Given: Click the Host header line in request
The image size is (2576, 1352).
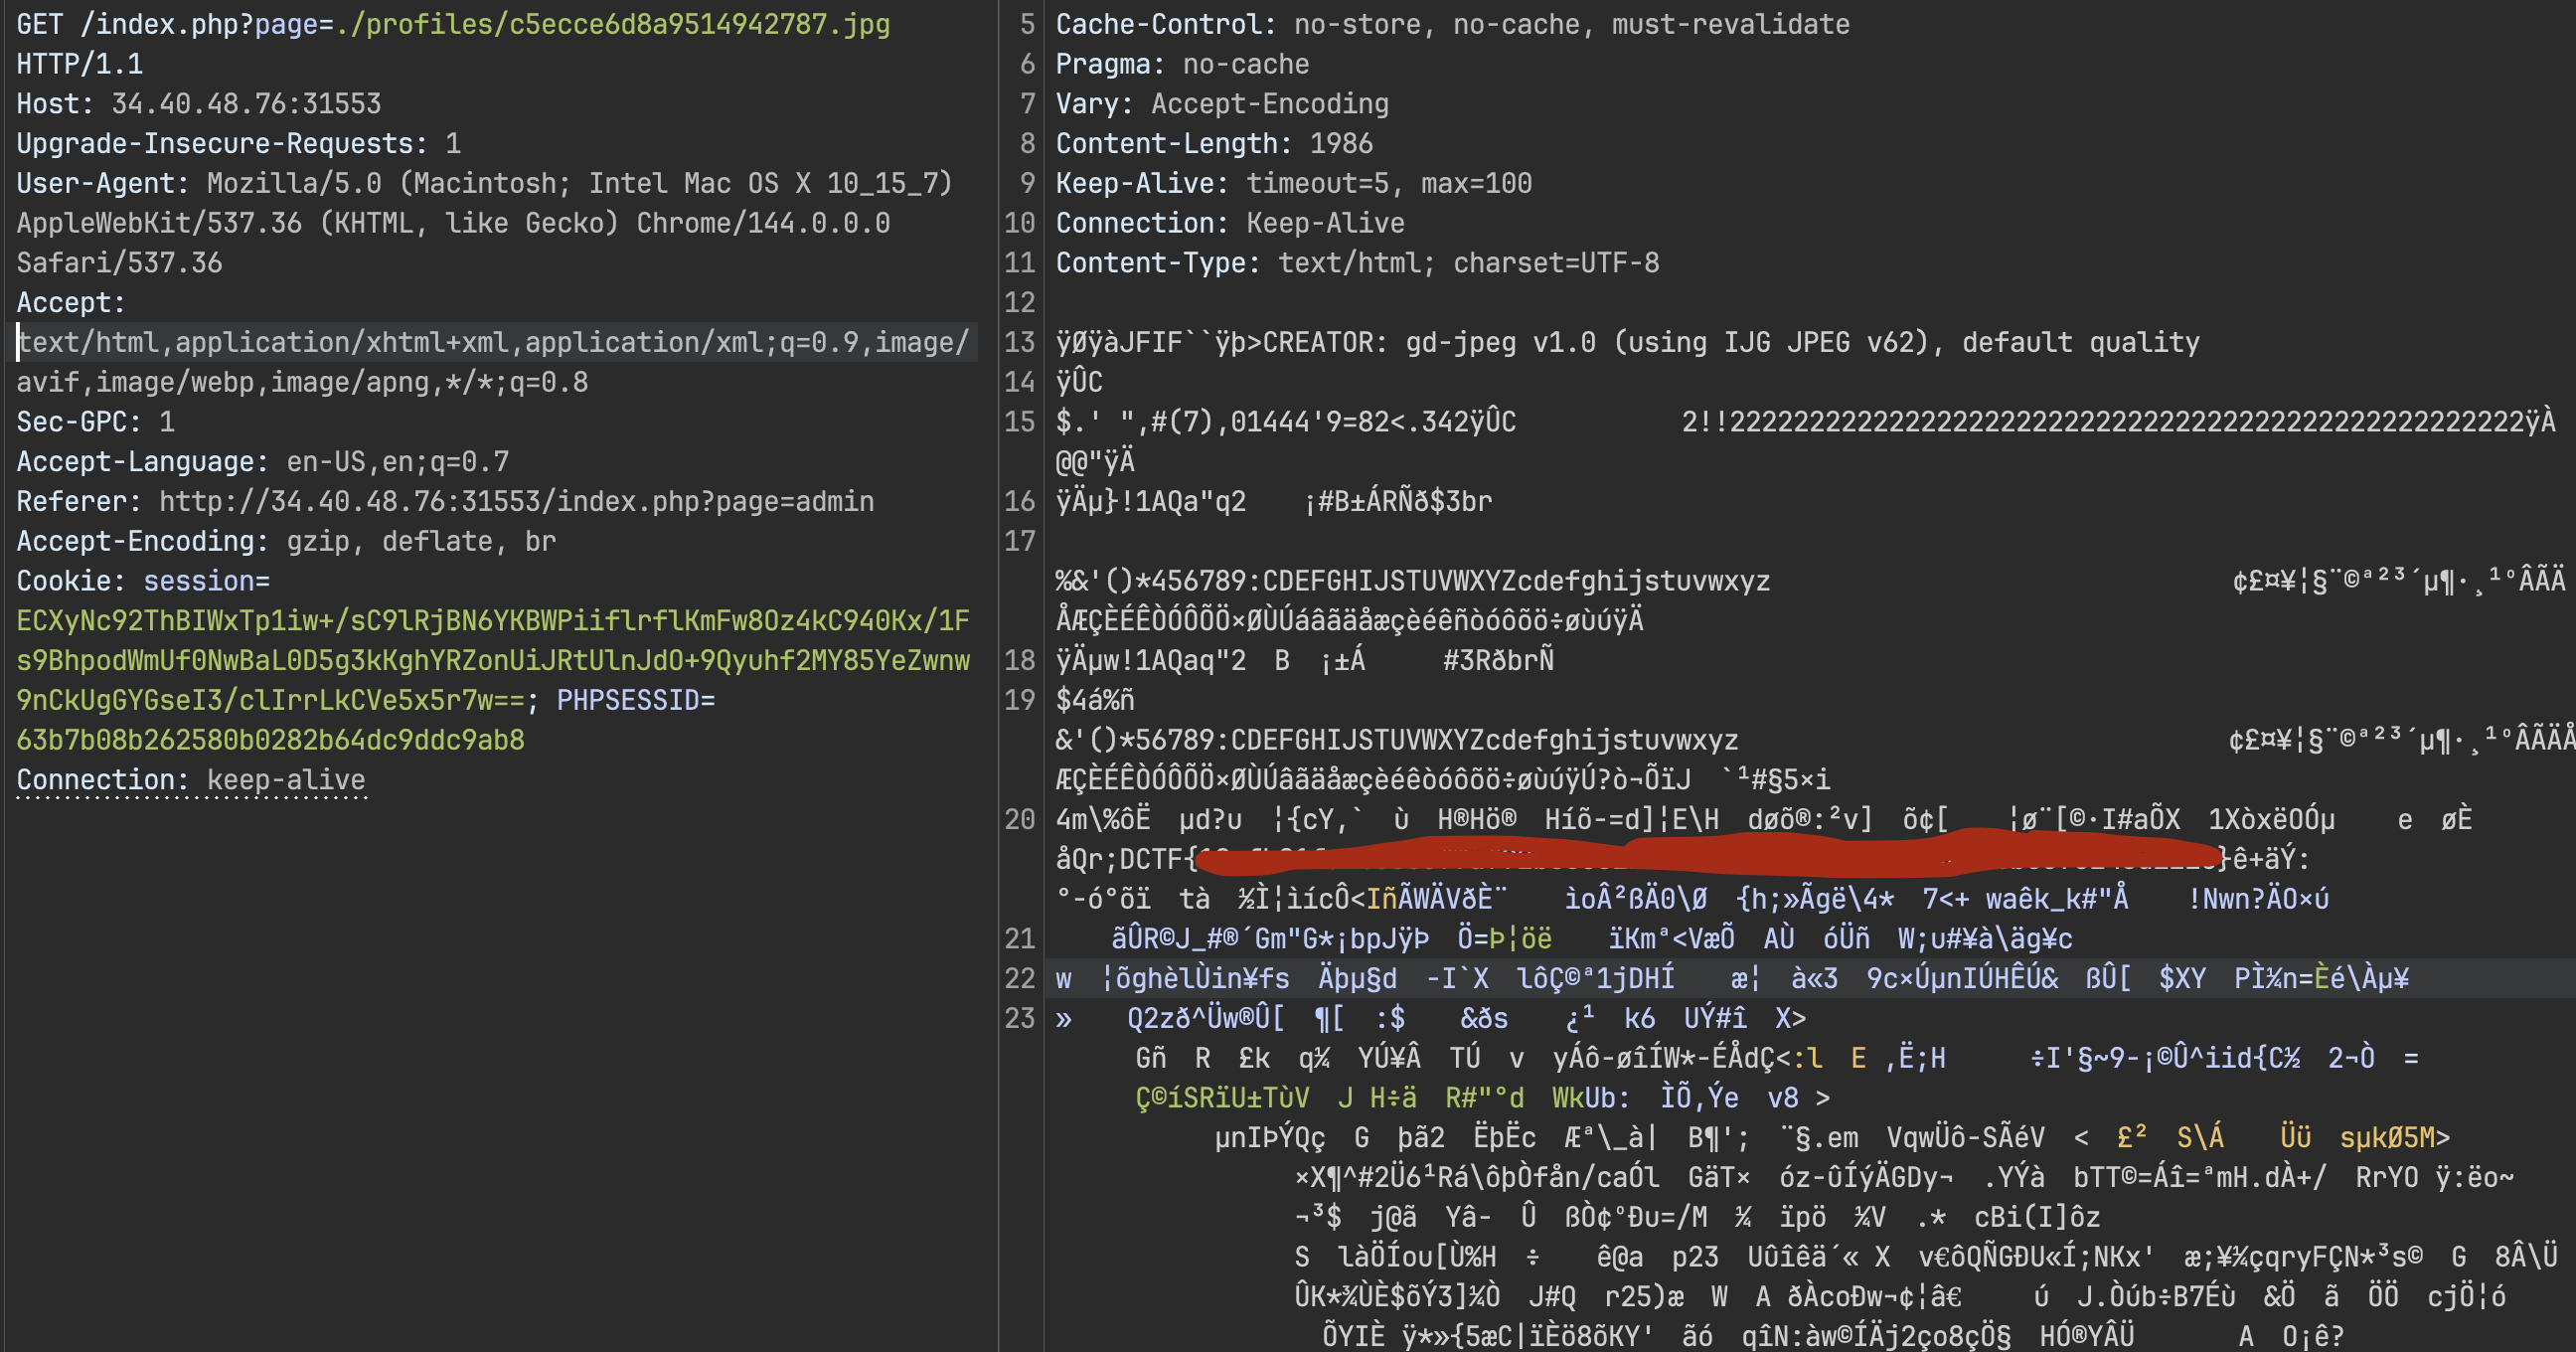Looking at the screenshot, I should click(x=198, y=104).
